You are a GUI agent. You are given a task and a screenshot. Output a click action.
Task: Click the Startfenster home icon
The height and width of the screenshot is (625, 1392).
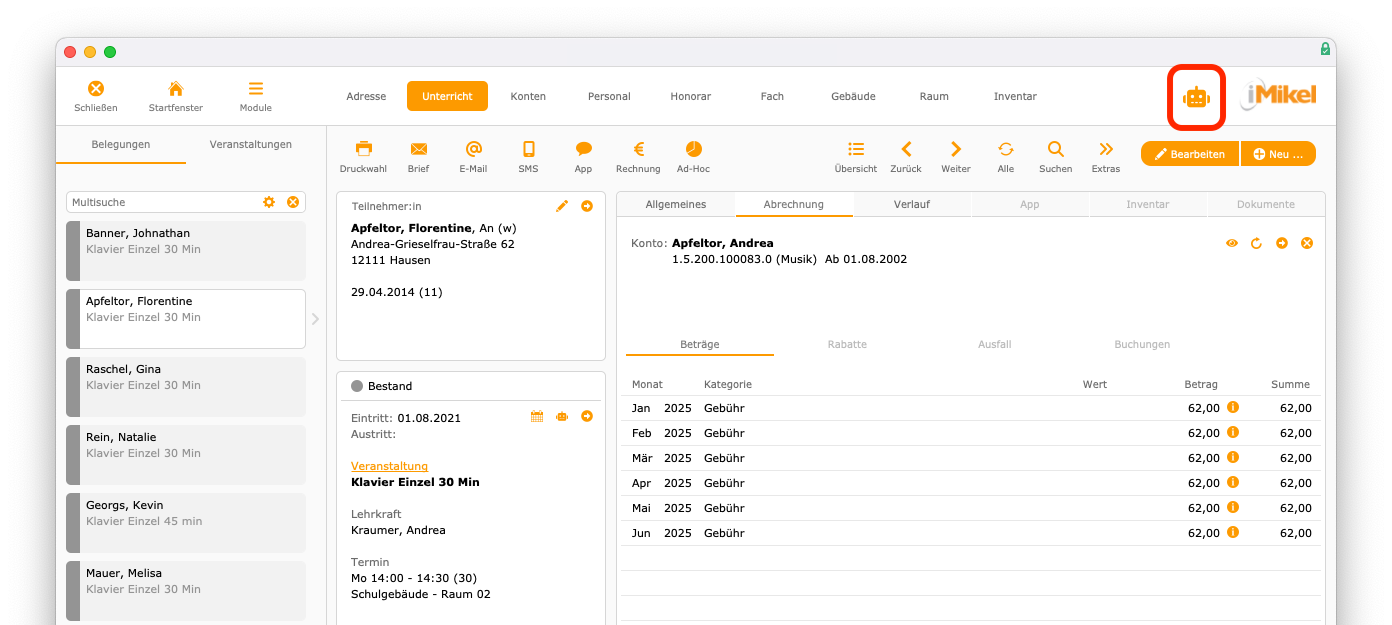(176, 88)
